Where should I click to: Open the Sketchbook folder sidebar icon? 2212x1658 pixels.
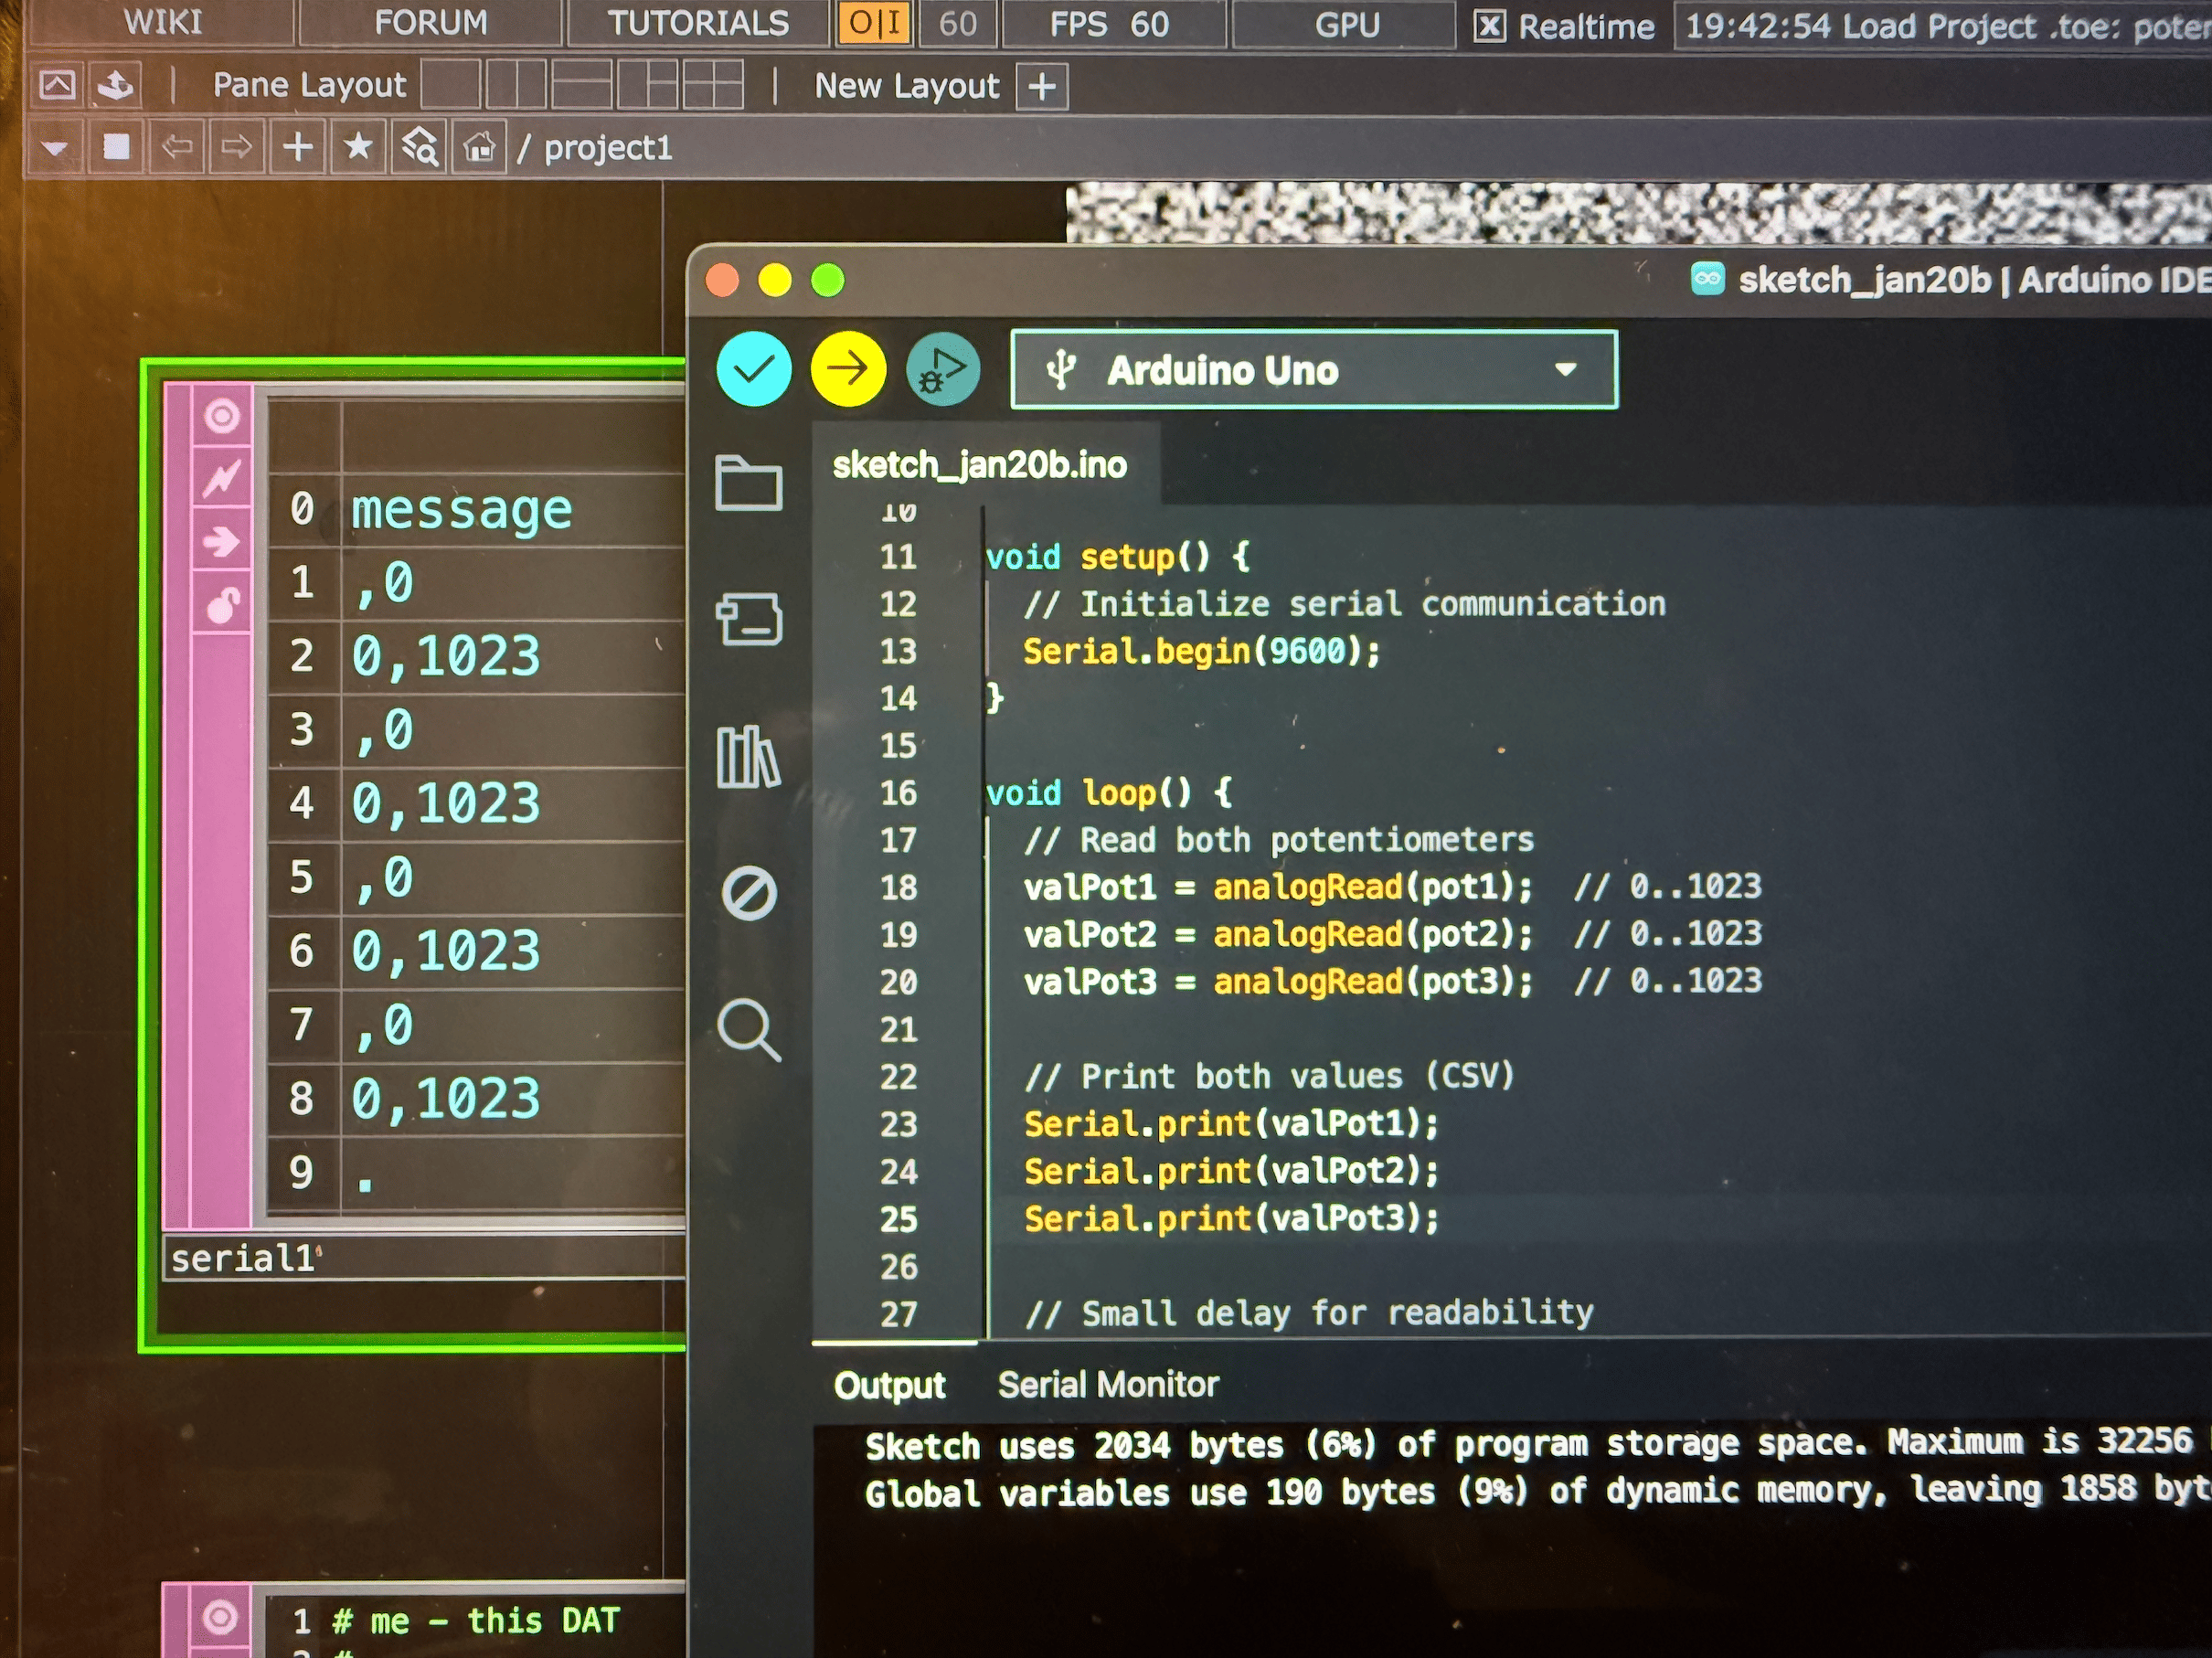coord(748,484)
